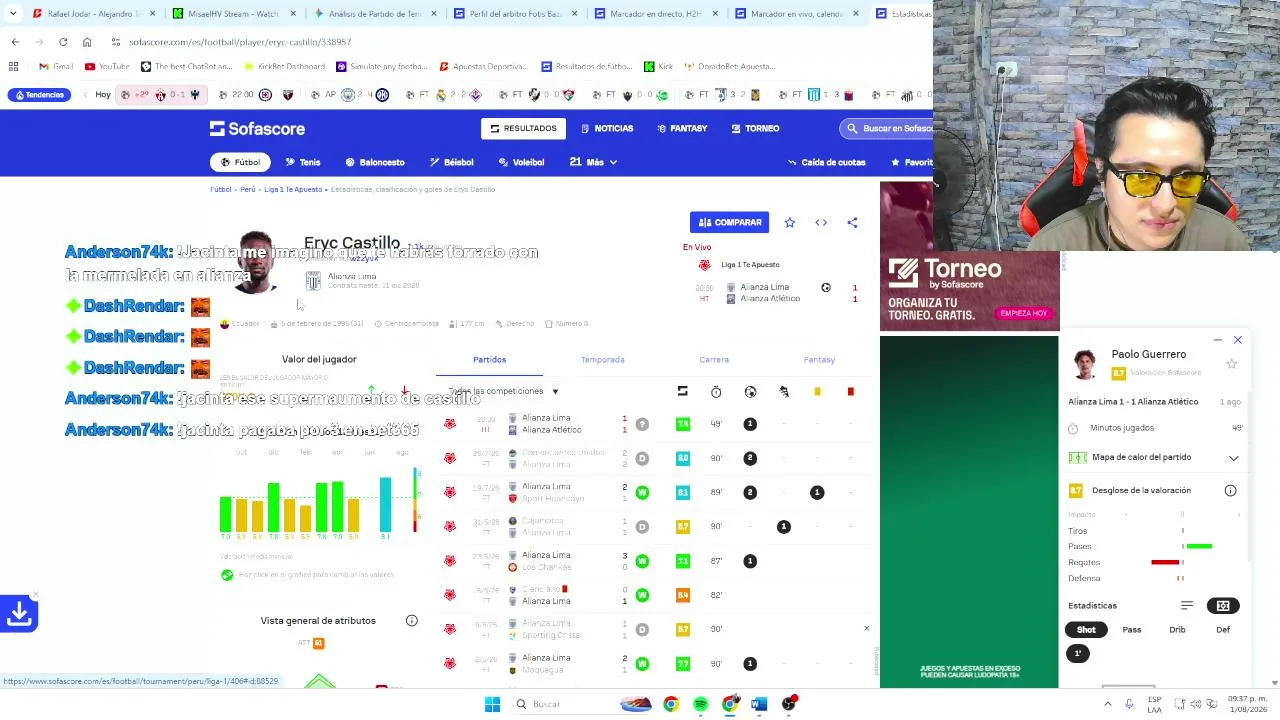Open the Partidos tab
The width and height of the screenshot is (1280, 720).
489,360
